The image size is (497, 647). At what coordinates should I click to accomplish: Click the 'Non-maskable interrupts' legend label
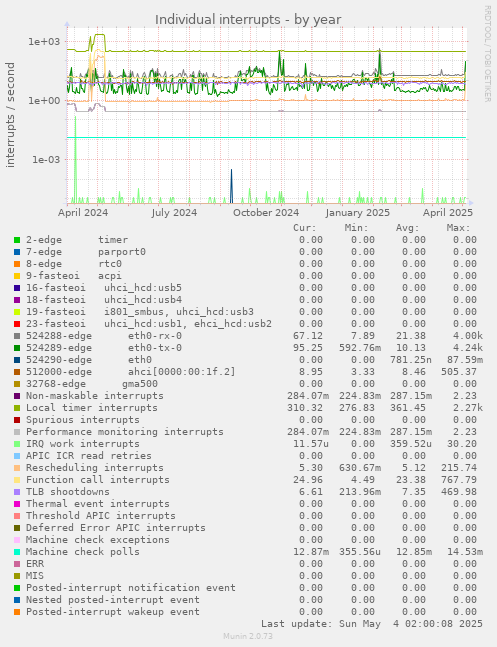(x=95, y=395)
